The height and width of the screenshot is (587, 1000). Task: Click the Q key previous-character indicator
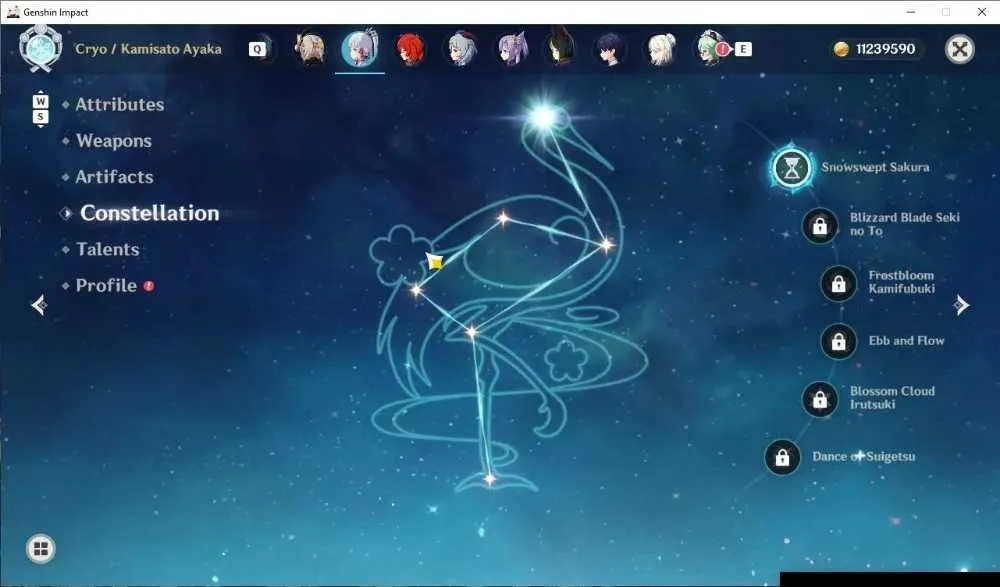[257, 49]
